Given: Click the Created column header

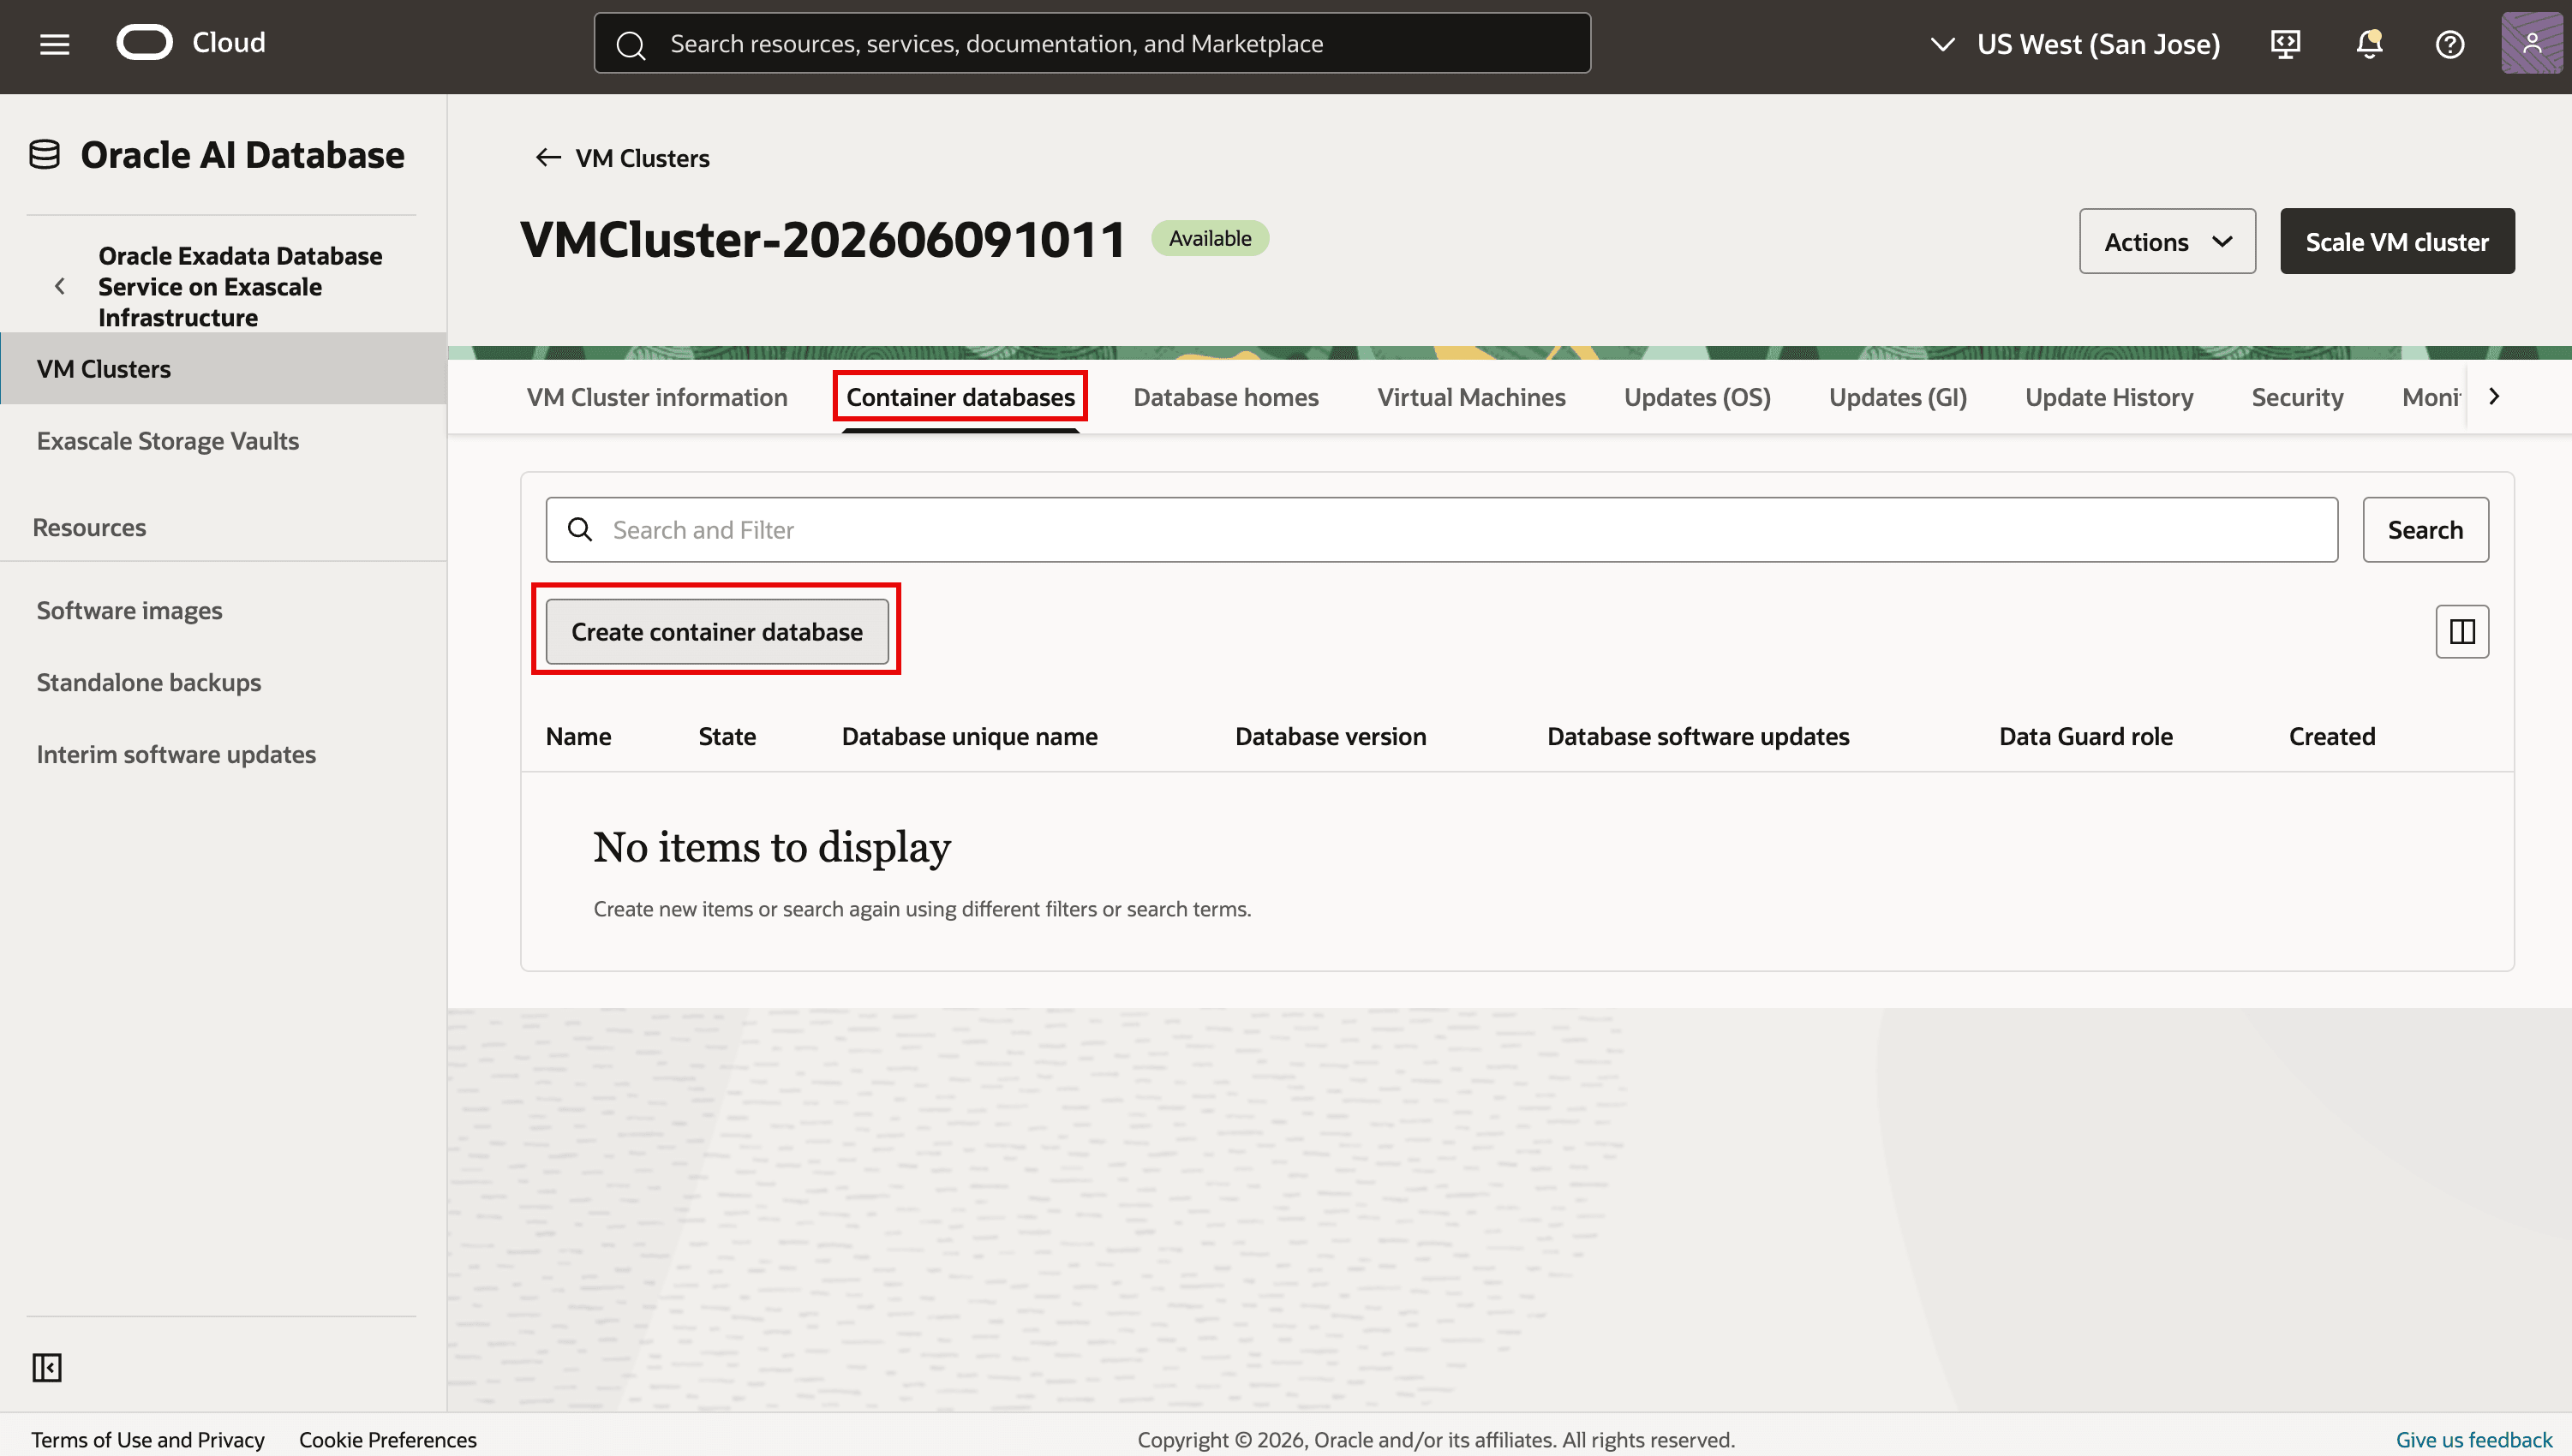Looking at the screenshot, I should click(x=2332, y=736).
